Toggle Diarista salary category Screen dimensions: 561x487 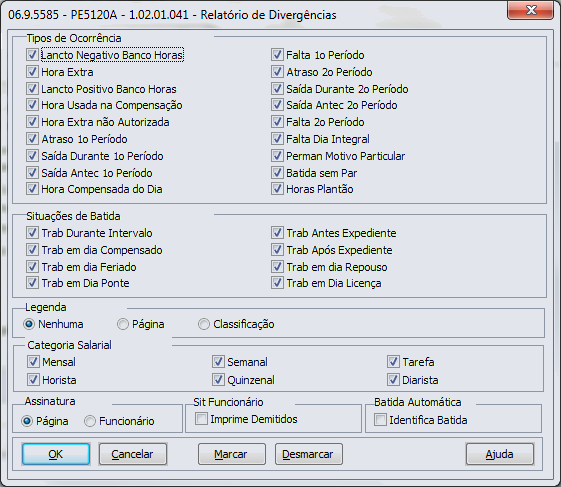click(x=393, y=379)
